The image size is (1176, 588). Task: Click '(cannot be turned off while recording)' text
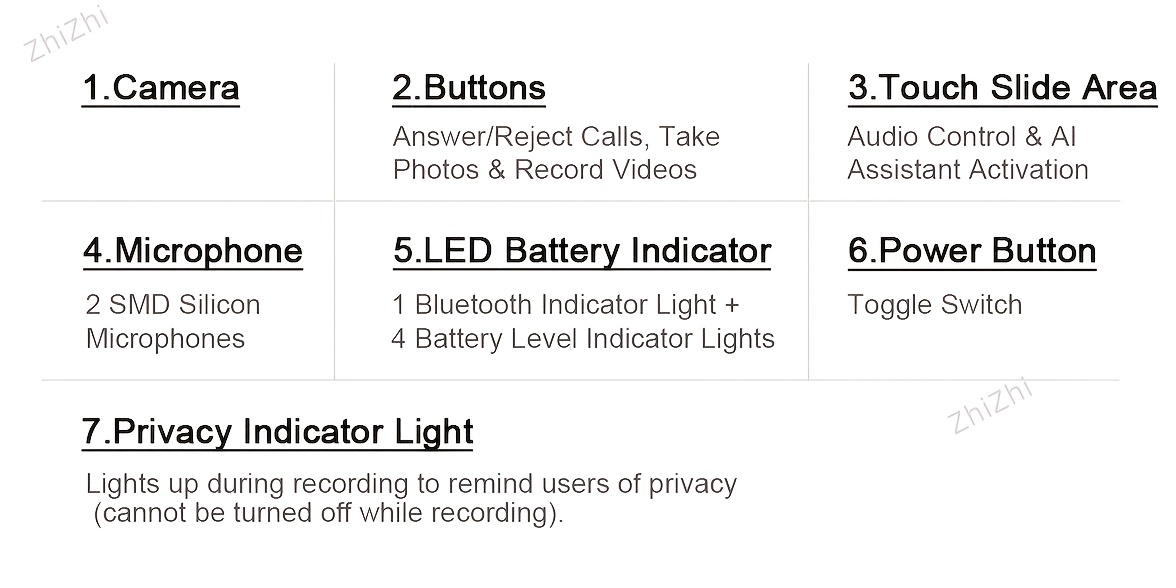coord(328,514)
